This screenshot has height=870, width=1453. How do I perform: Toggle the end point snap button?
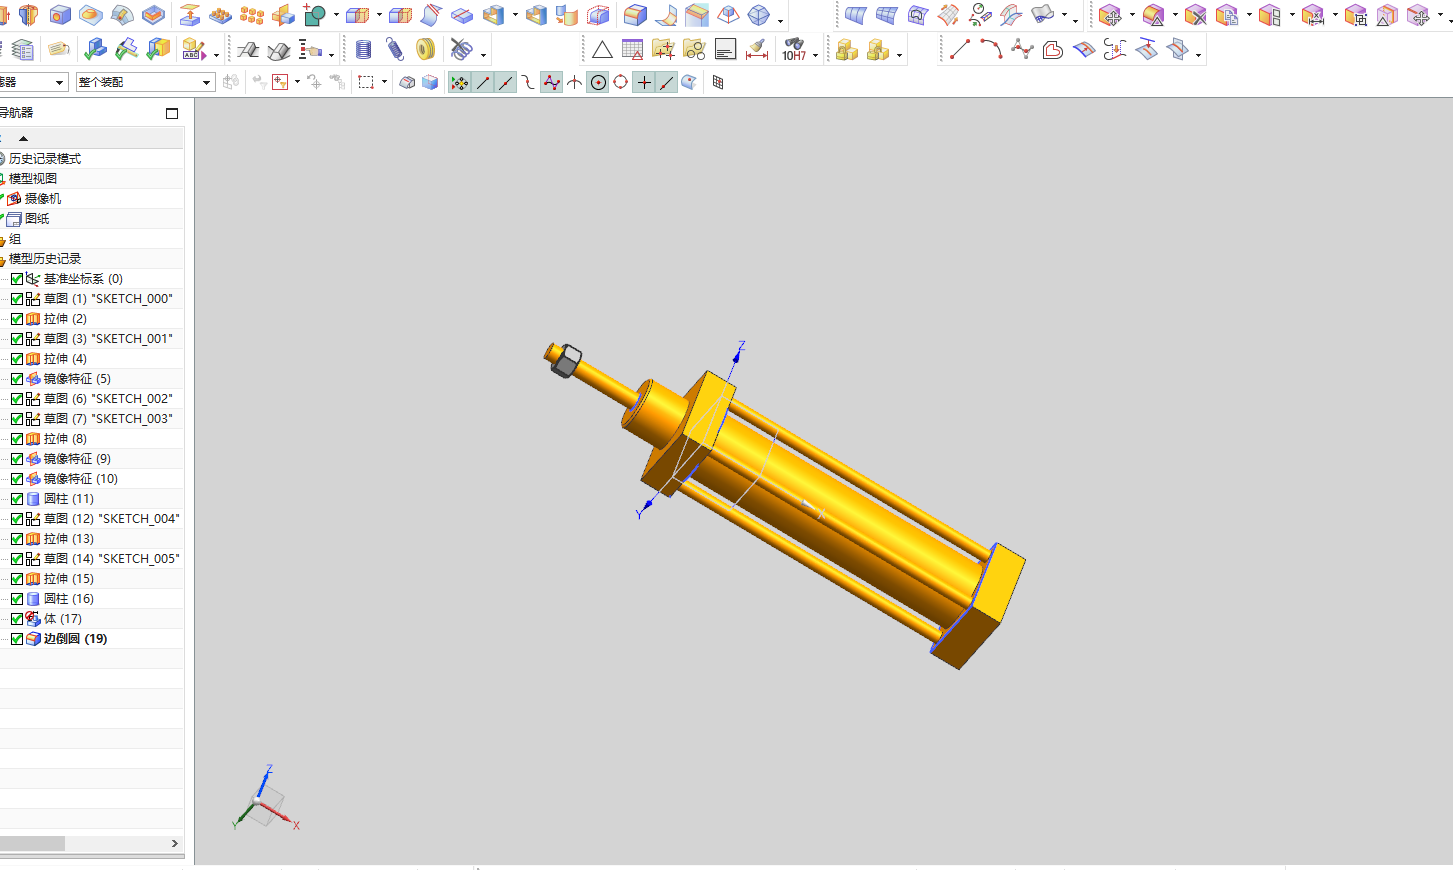[x=483, y=82]
